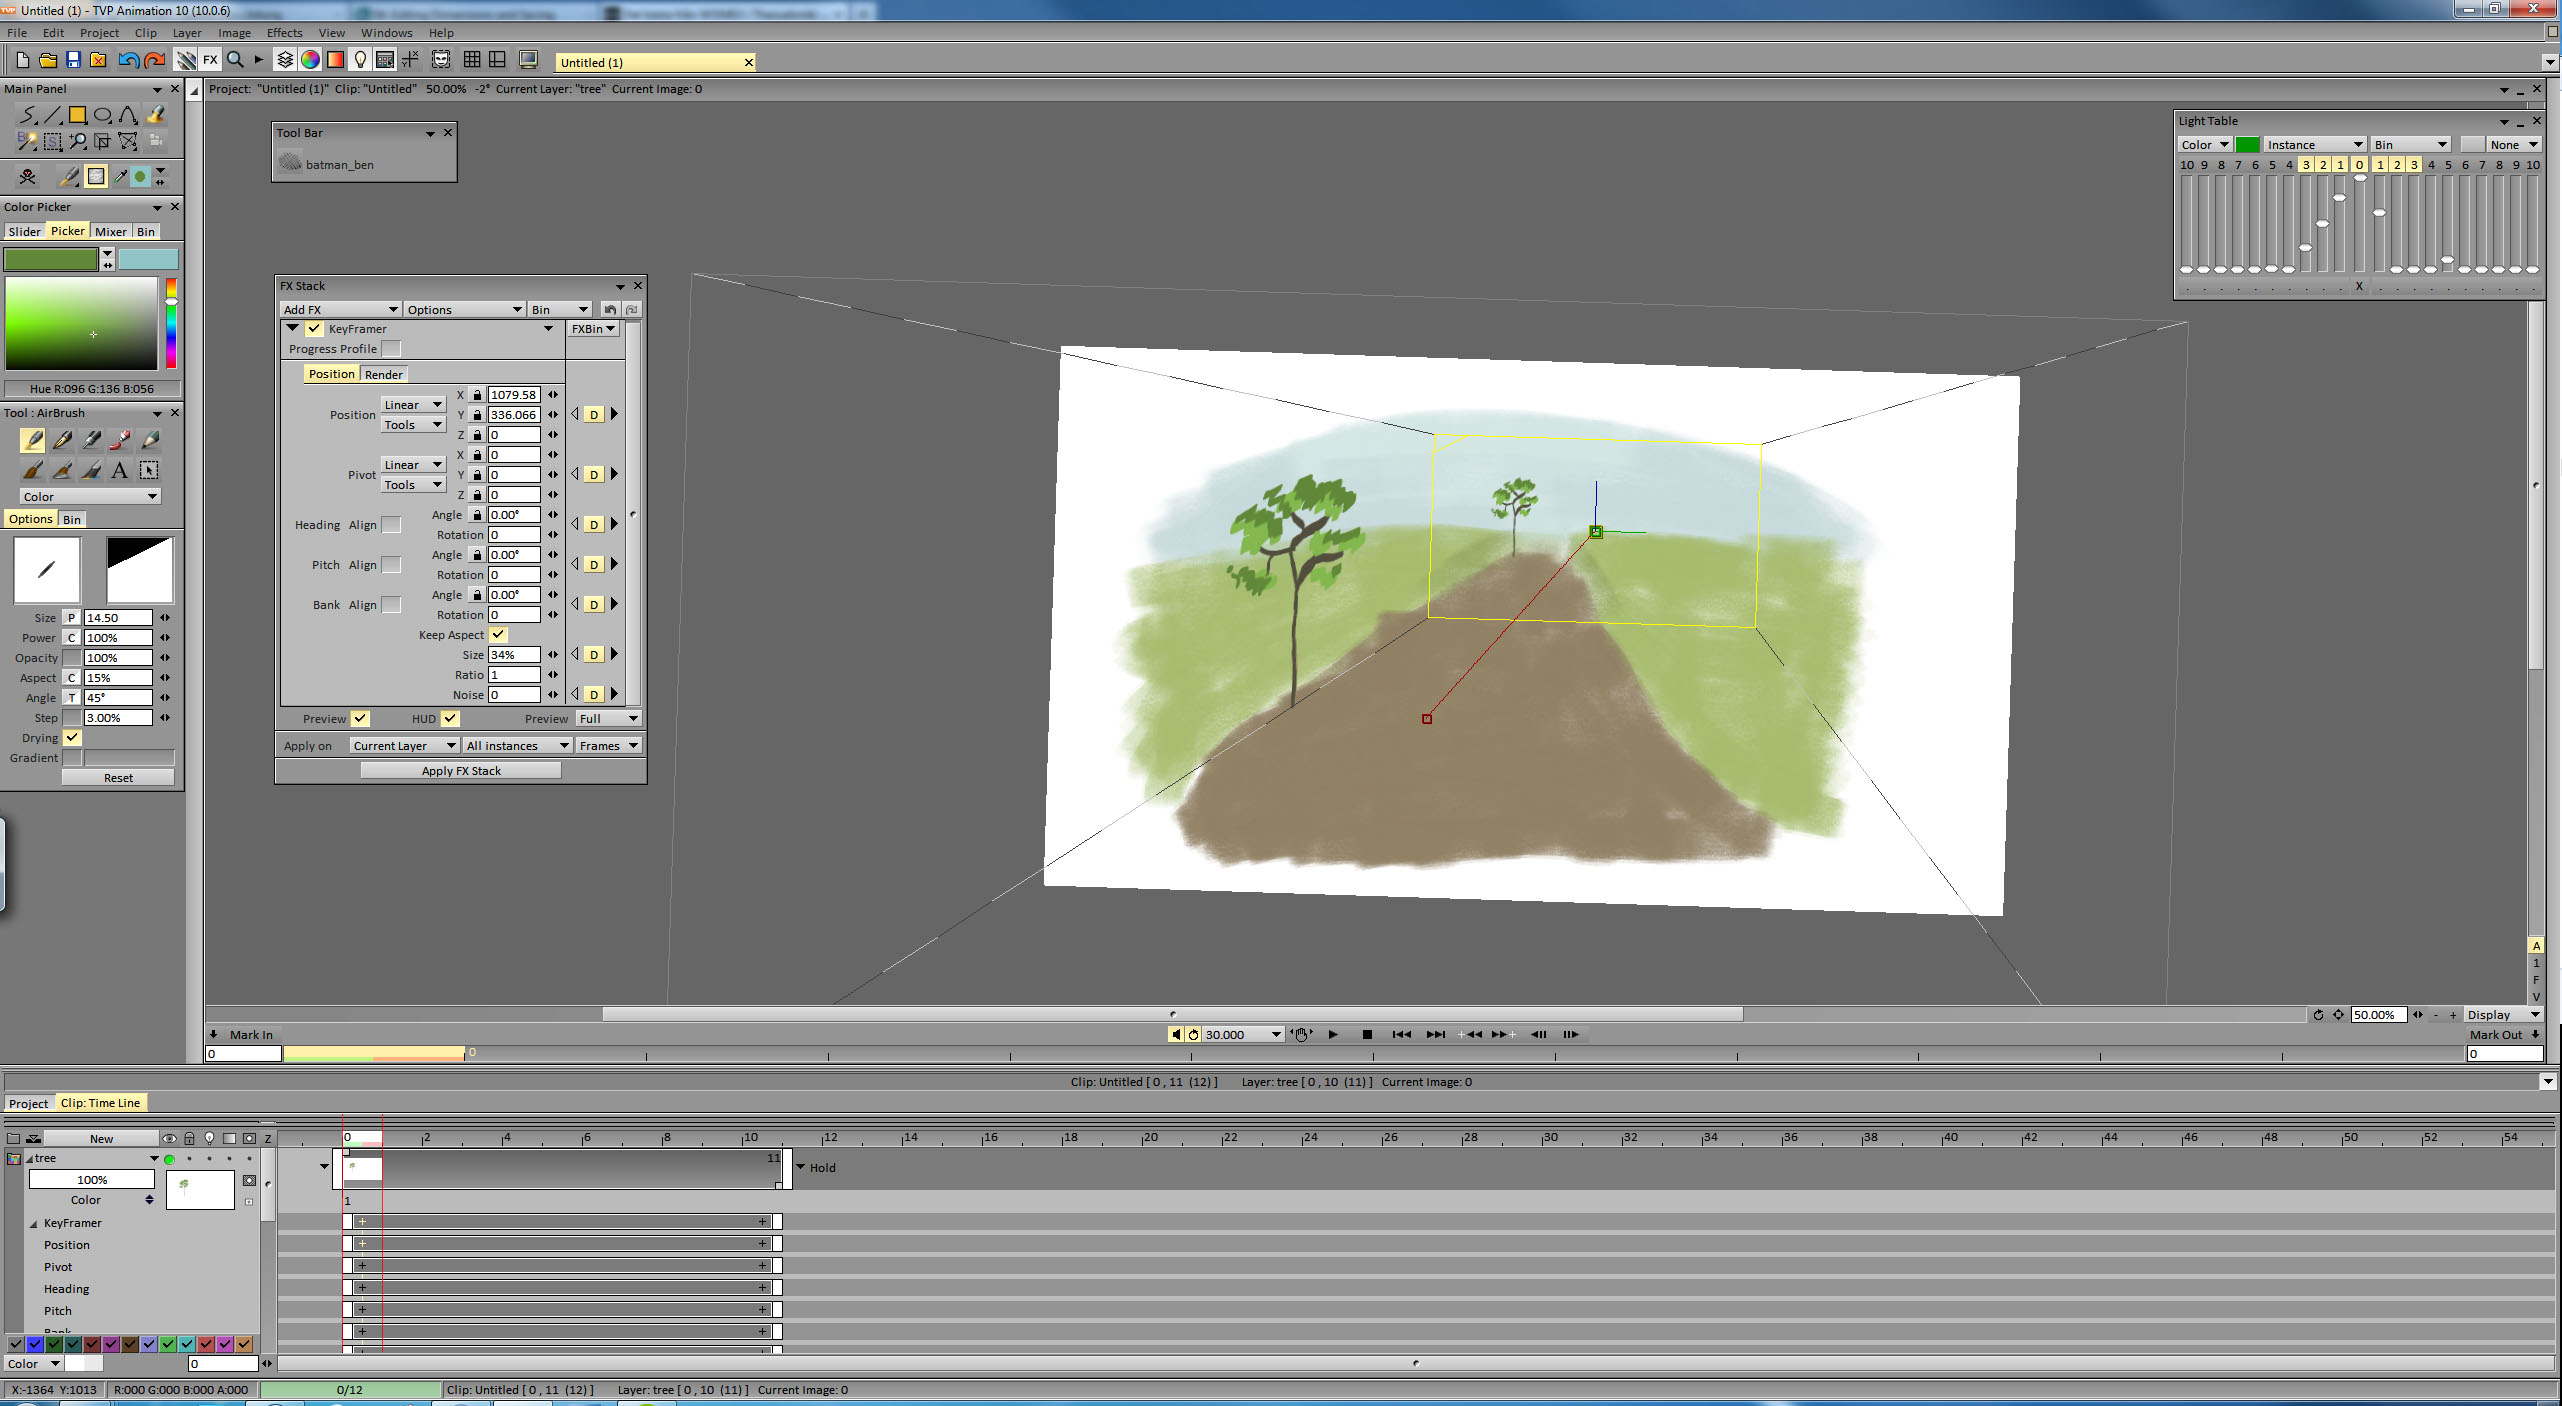Viewport: 2562px width, 1406px height.
Task: Select the Text 'A' tool
Action: click(119, 470)
